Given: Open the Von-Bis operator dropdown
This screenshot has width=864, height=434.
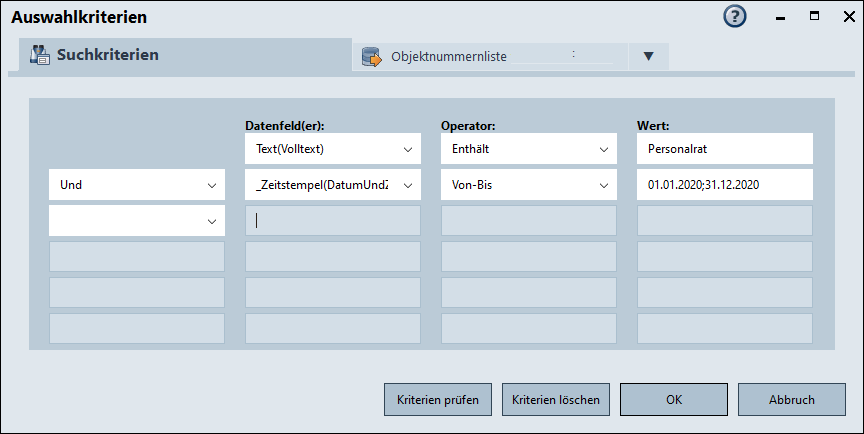Looking at the screenshot, I should click(528, 185).
